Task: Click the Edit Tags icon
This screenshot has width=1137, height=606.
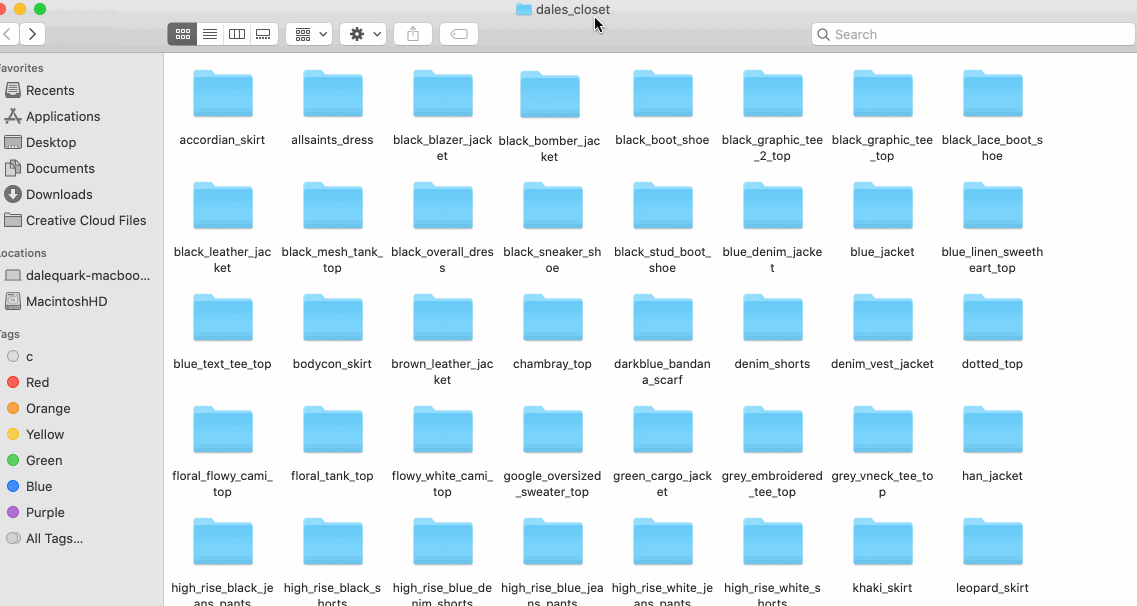Action: [458, 33]
